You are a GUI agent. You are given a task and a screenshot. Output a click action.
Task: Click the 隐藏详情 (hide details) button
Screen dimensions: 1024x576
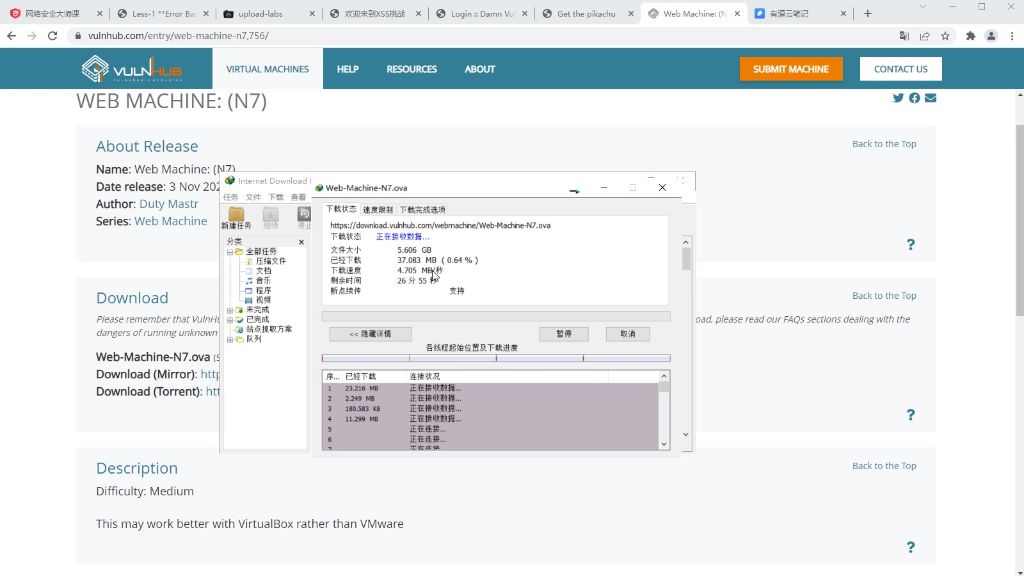370,334
